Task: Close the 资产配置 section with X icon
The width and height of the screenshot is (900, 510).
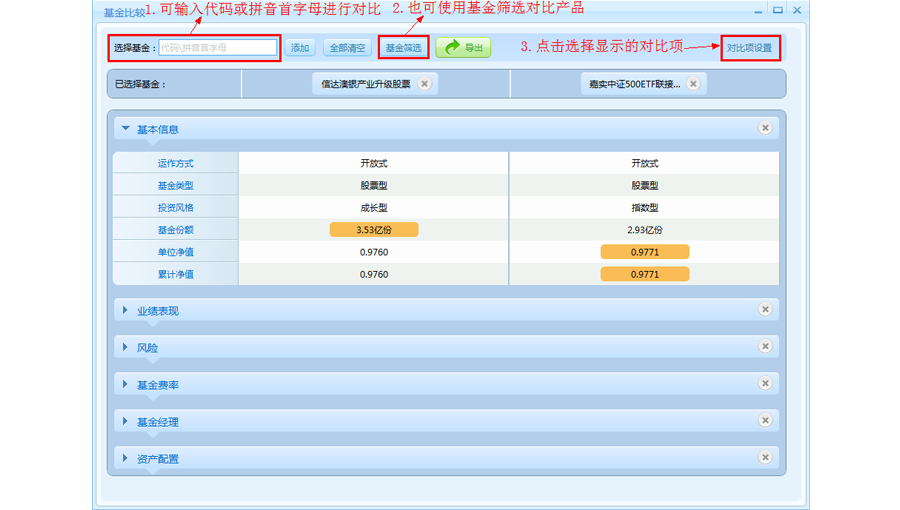Action: point(765,458)
